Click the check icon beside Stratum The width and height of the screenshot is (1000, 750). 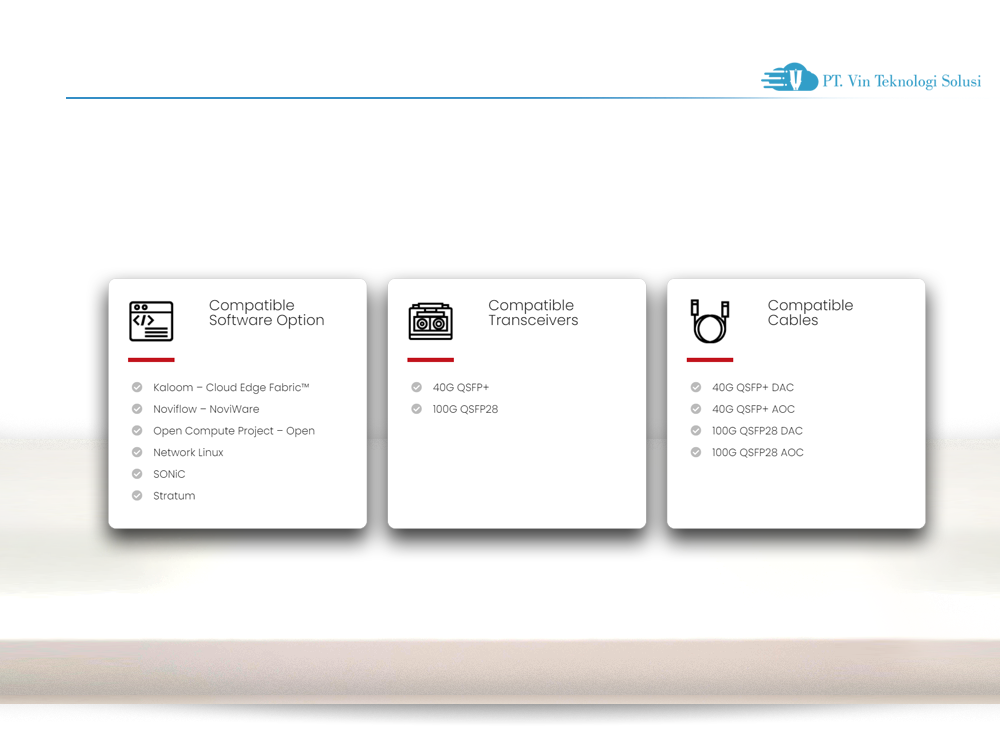tap(137, 496)
